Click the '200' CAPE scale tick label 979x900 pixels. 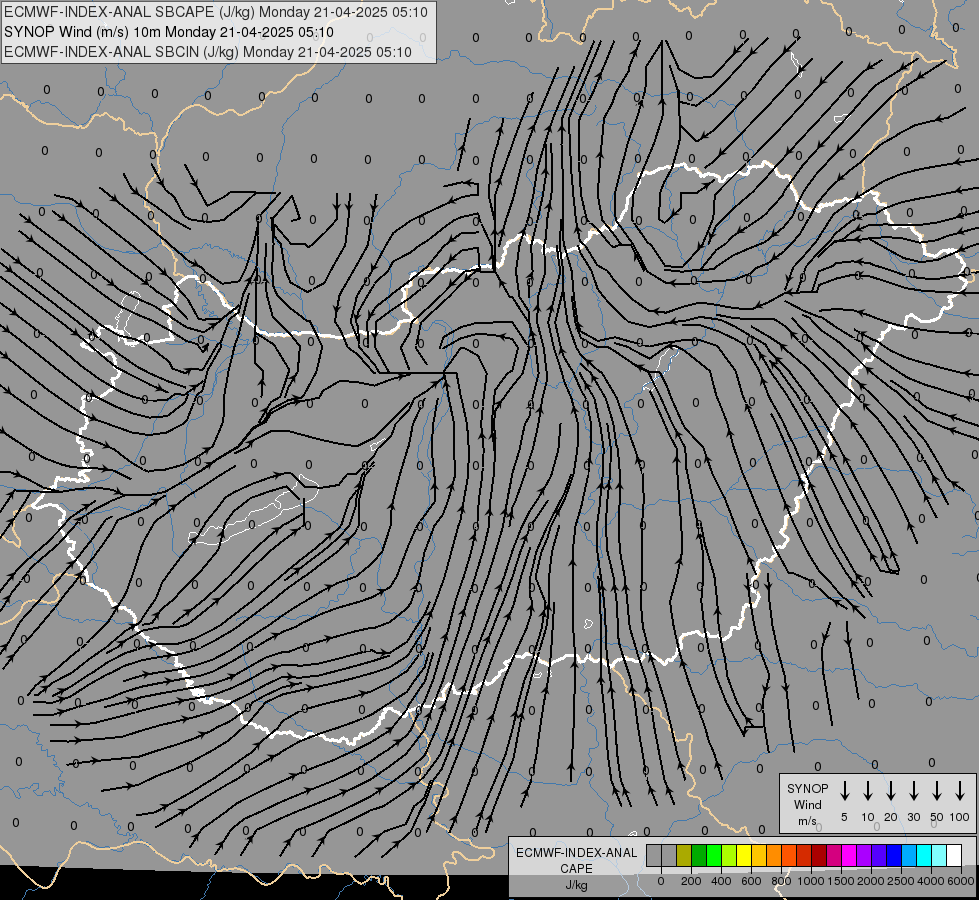[x=691, y=881]
